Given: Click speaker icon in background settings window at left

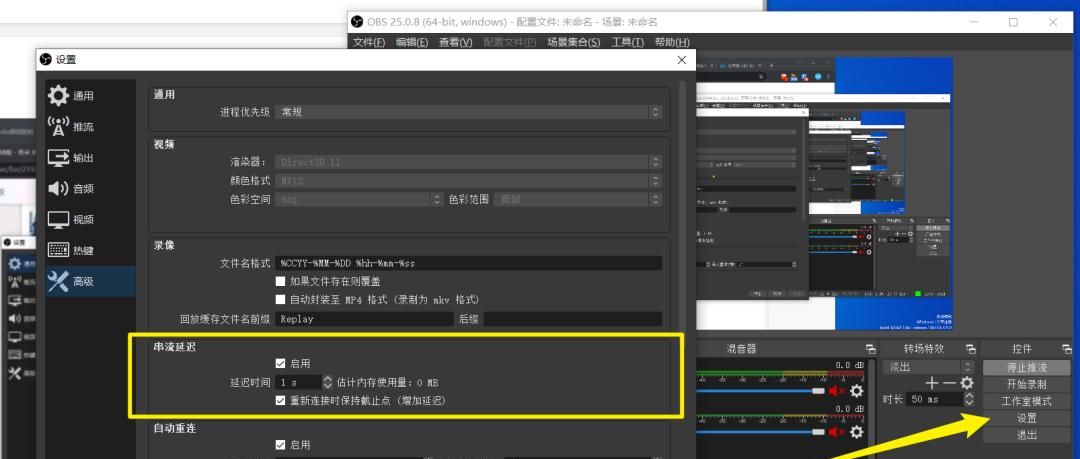Looking at the screenshot, I should coord(14,318).
